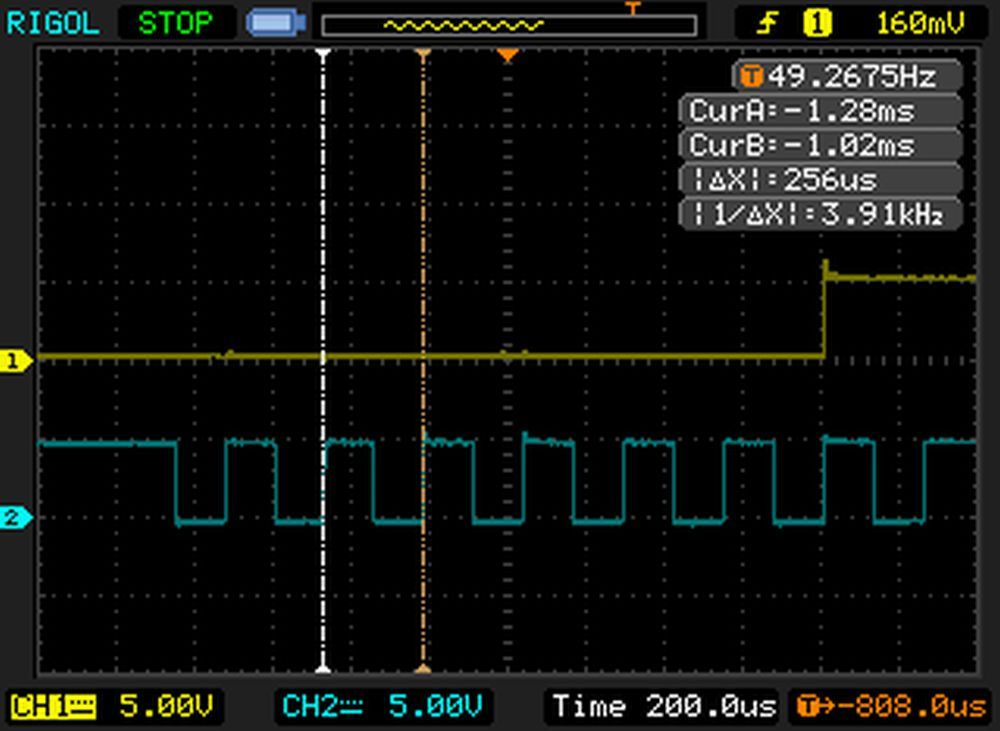Click the CurB -1.02ms cursor readout
1000x731 pixels.
821,145
